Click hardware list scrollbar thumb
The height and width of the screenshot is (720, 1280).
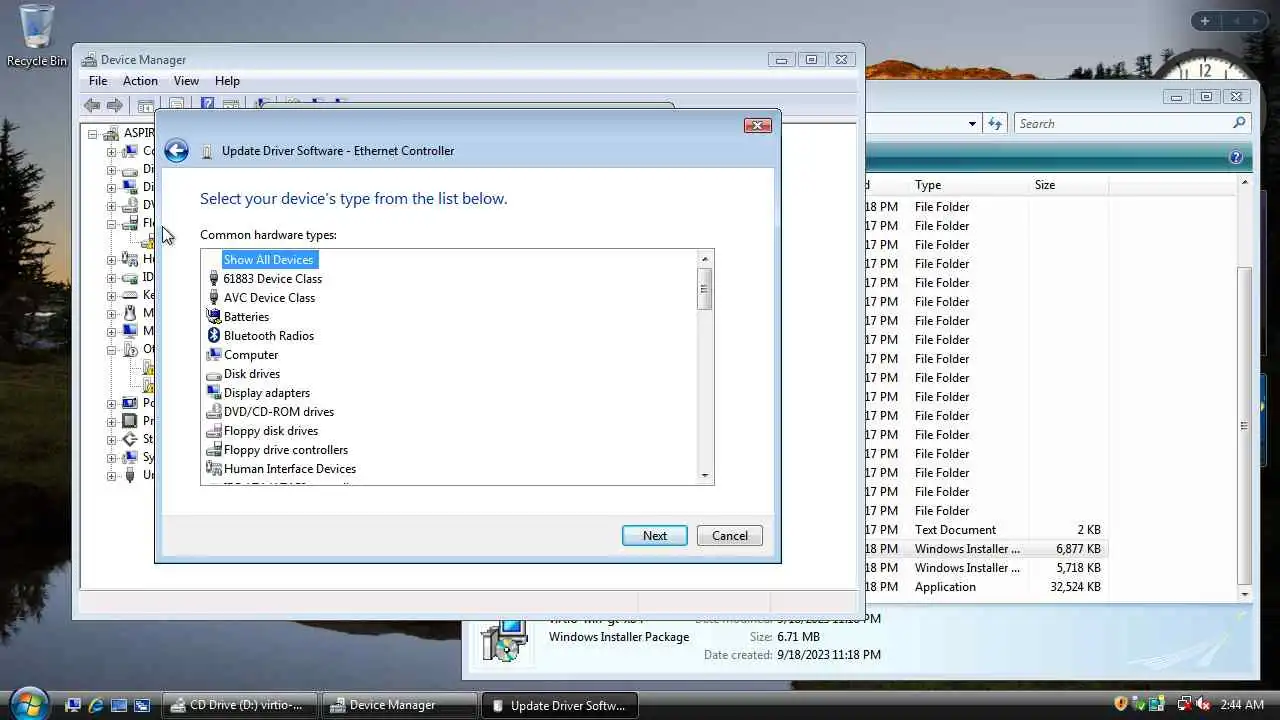click(x=705, y=289)
